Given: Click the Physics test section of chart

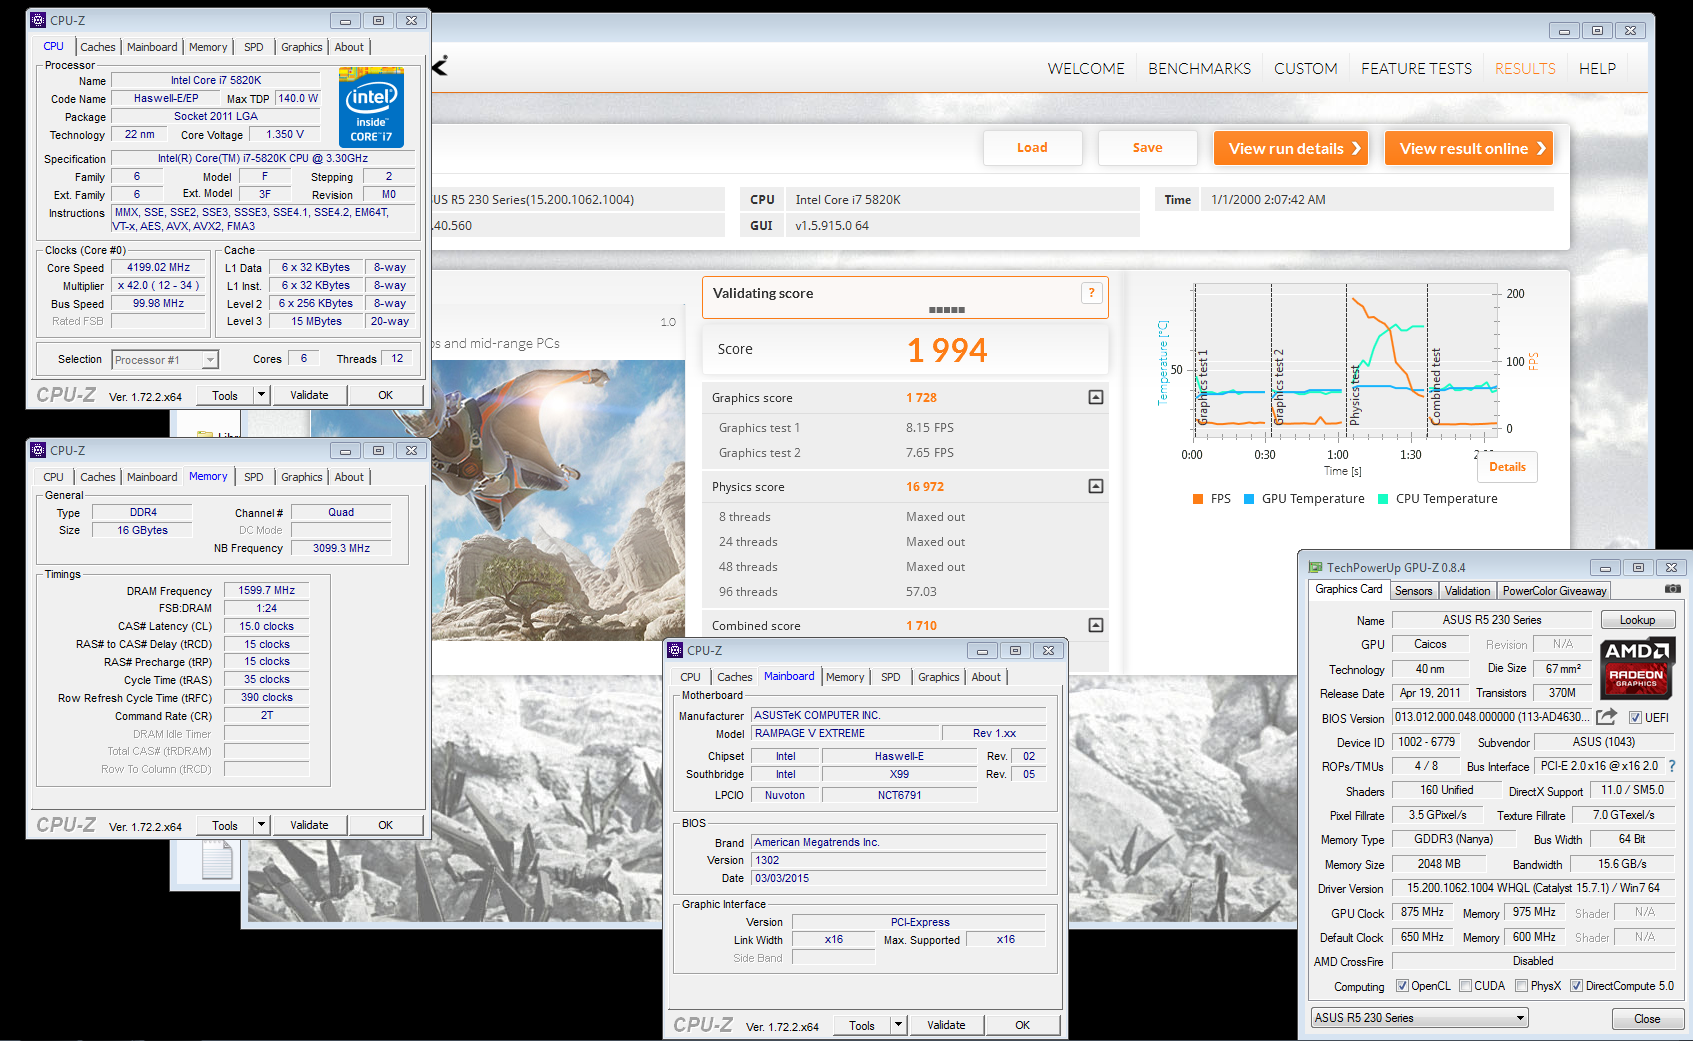Looking at the screenshot, I should pyautogui.click(x=1387, y=360).
